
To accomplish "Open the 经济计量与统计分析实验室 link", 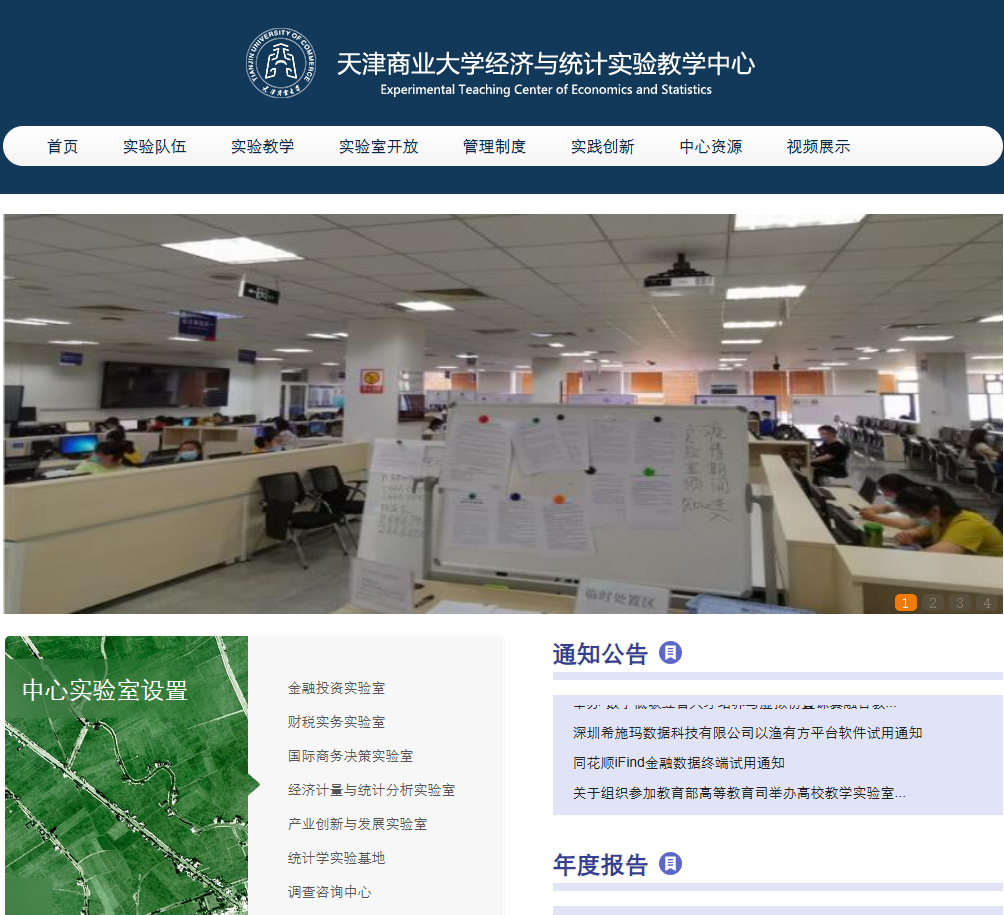I will [x=371, y=790].
